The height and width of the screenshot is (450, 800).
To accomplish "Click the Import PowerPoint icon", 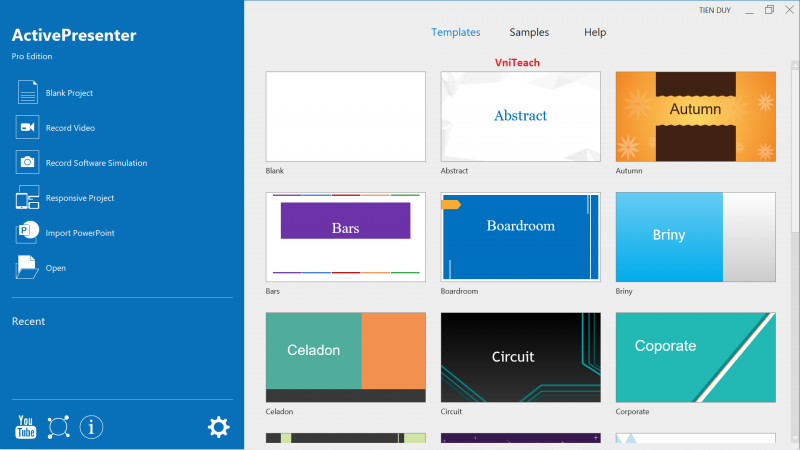I will [27, 232].
